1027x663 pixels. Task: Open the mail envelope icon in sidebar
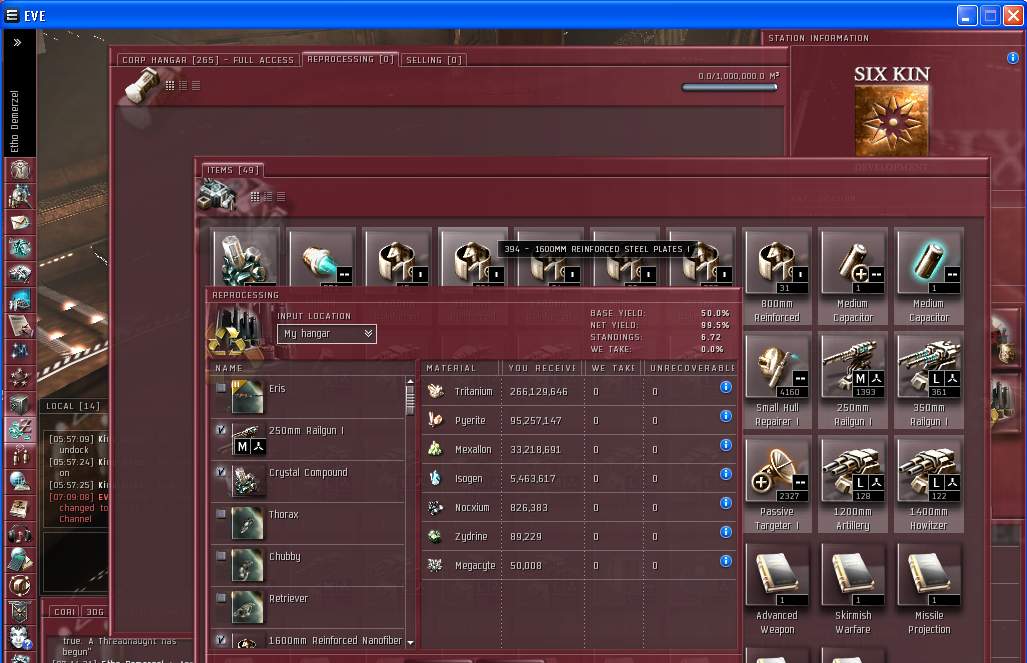click(20, 223)
